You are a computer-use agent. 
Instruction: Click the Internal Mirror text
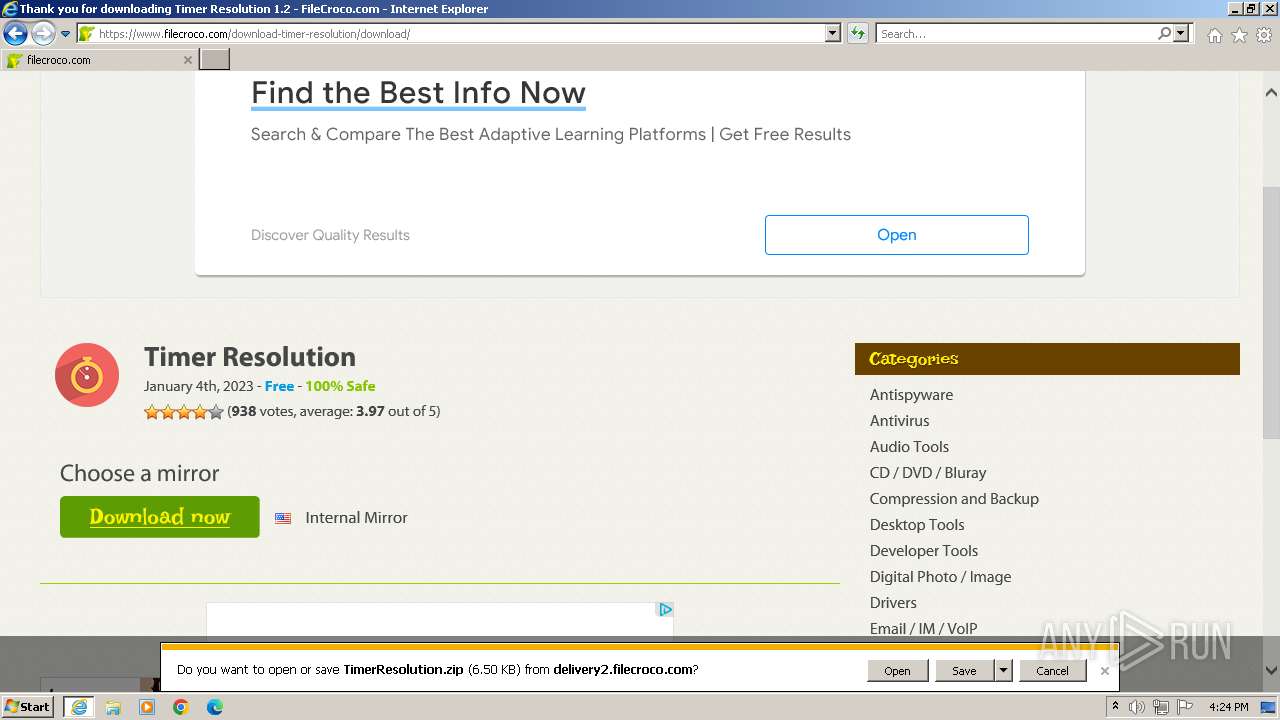356,518
